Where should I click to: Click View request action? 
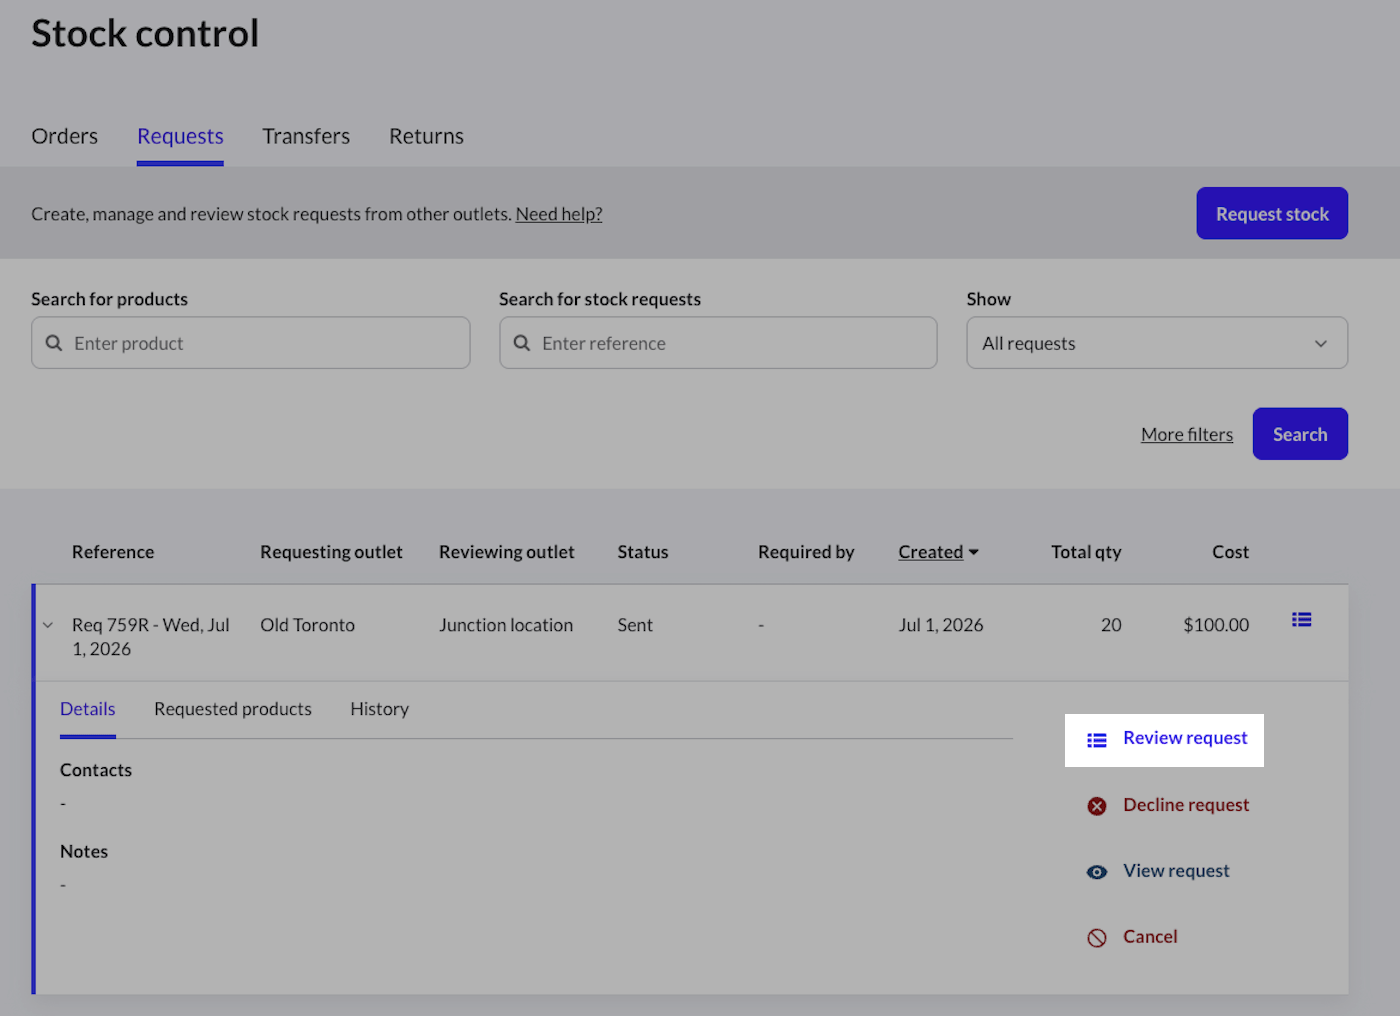pyautogui.click(x=1176, y=871)
